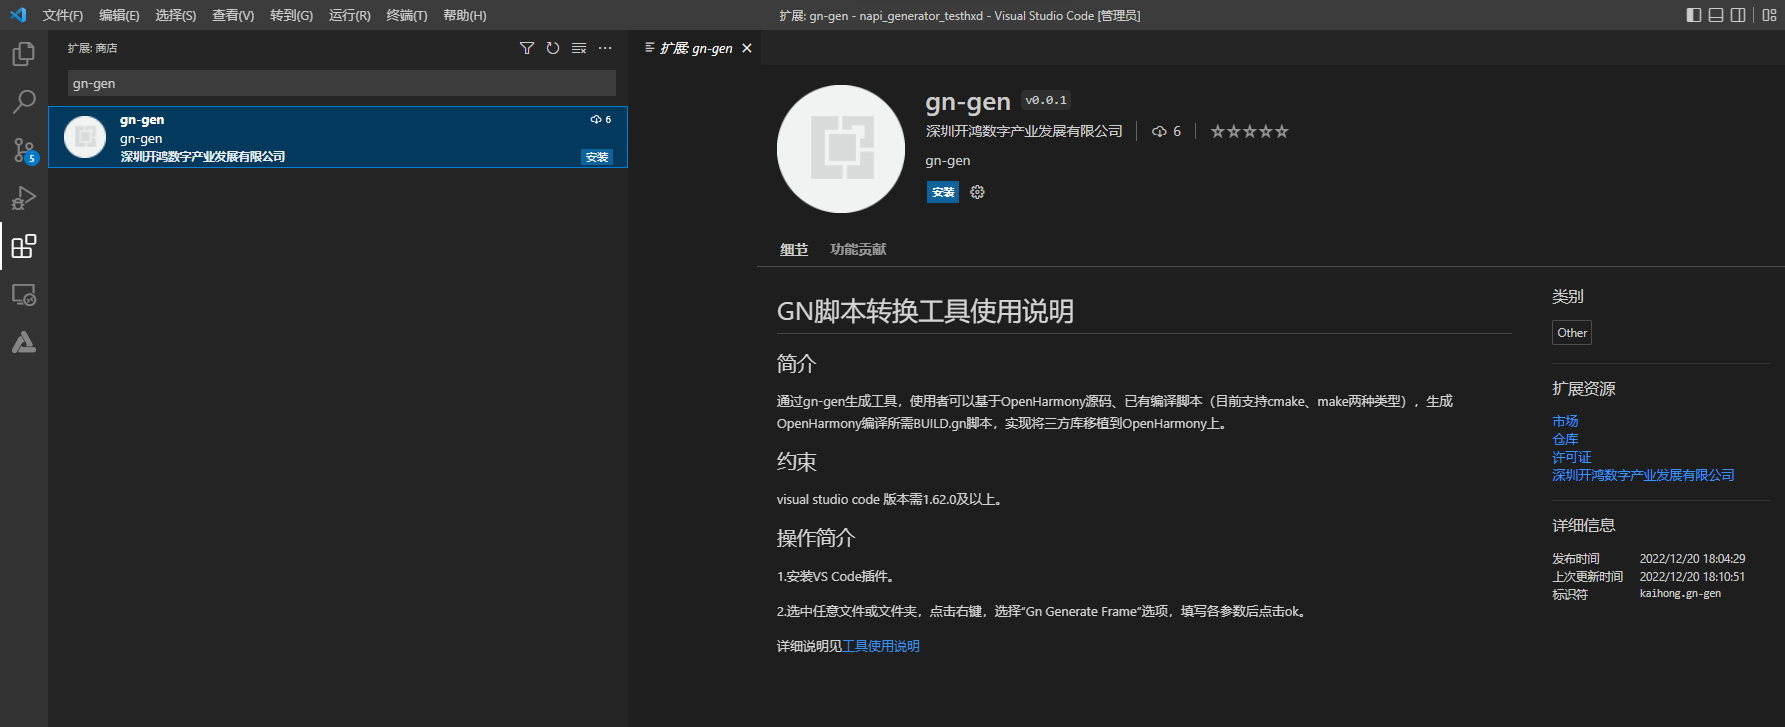The width and height of the screenshot is (1785, 727).
Task: Open the Explorer view in activity bar
Action: (24, 54)
